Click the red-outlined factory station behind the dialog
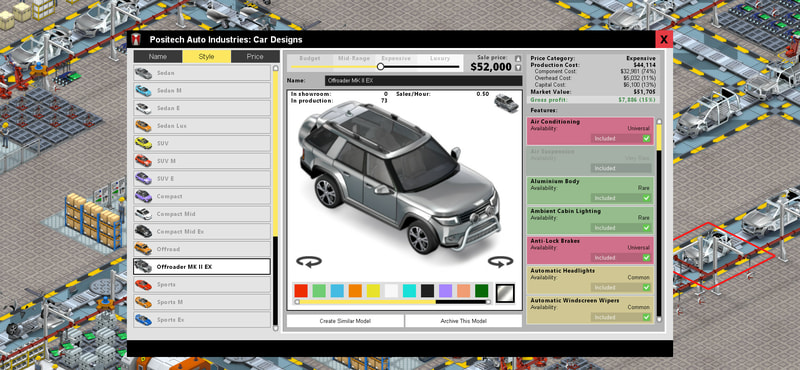This screenshot has width=800, height=370. [x=724, y=255]
